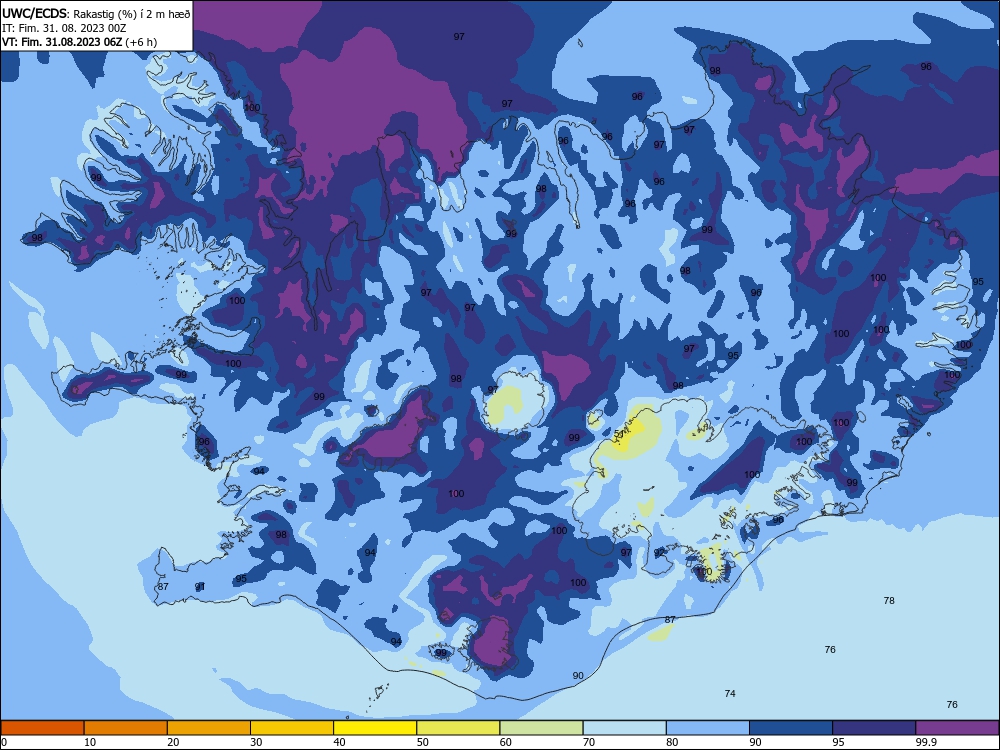Click the '74' humidity value over the sea
The image size is (1000, 750).
730,693
